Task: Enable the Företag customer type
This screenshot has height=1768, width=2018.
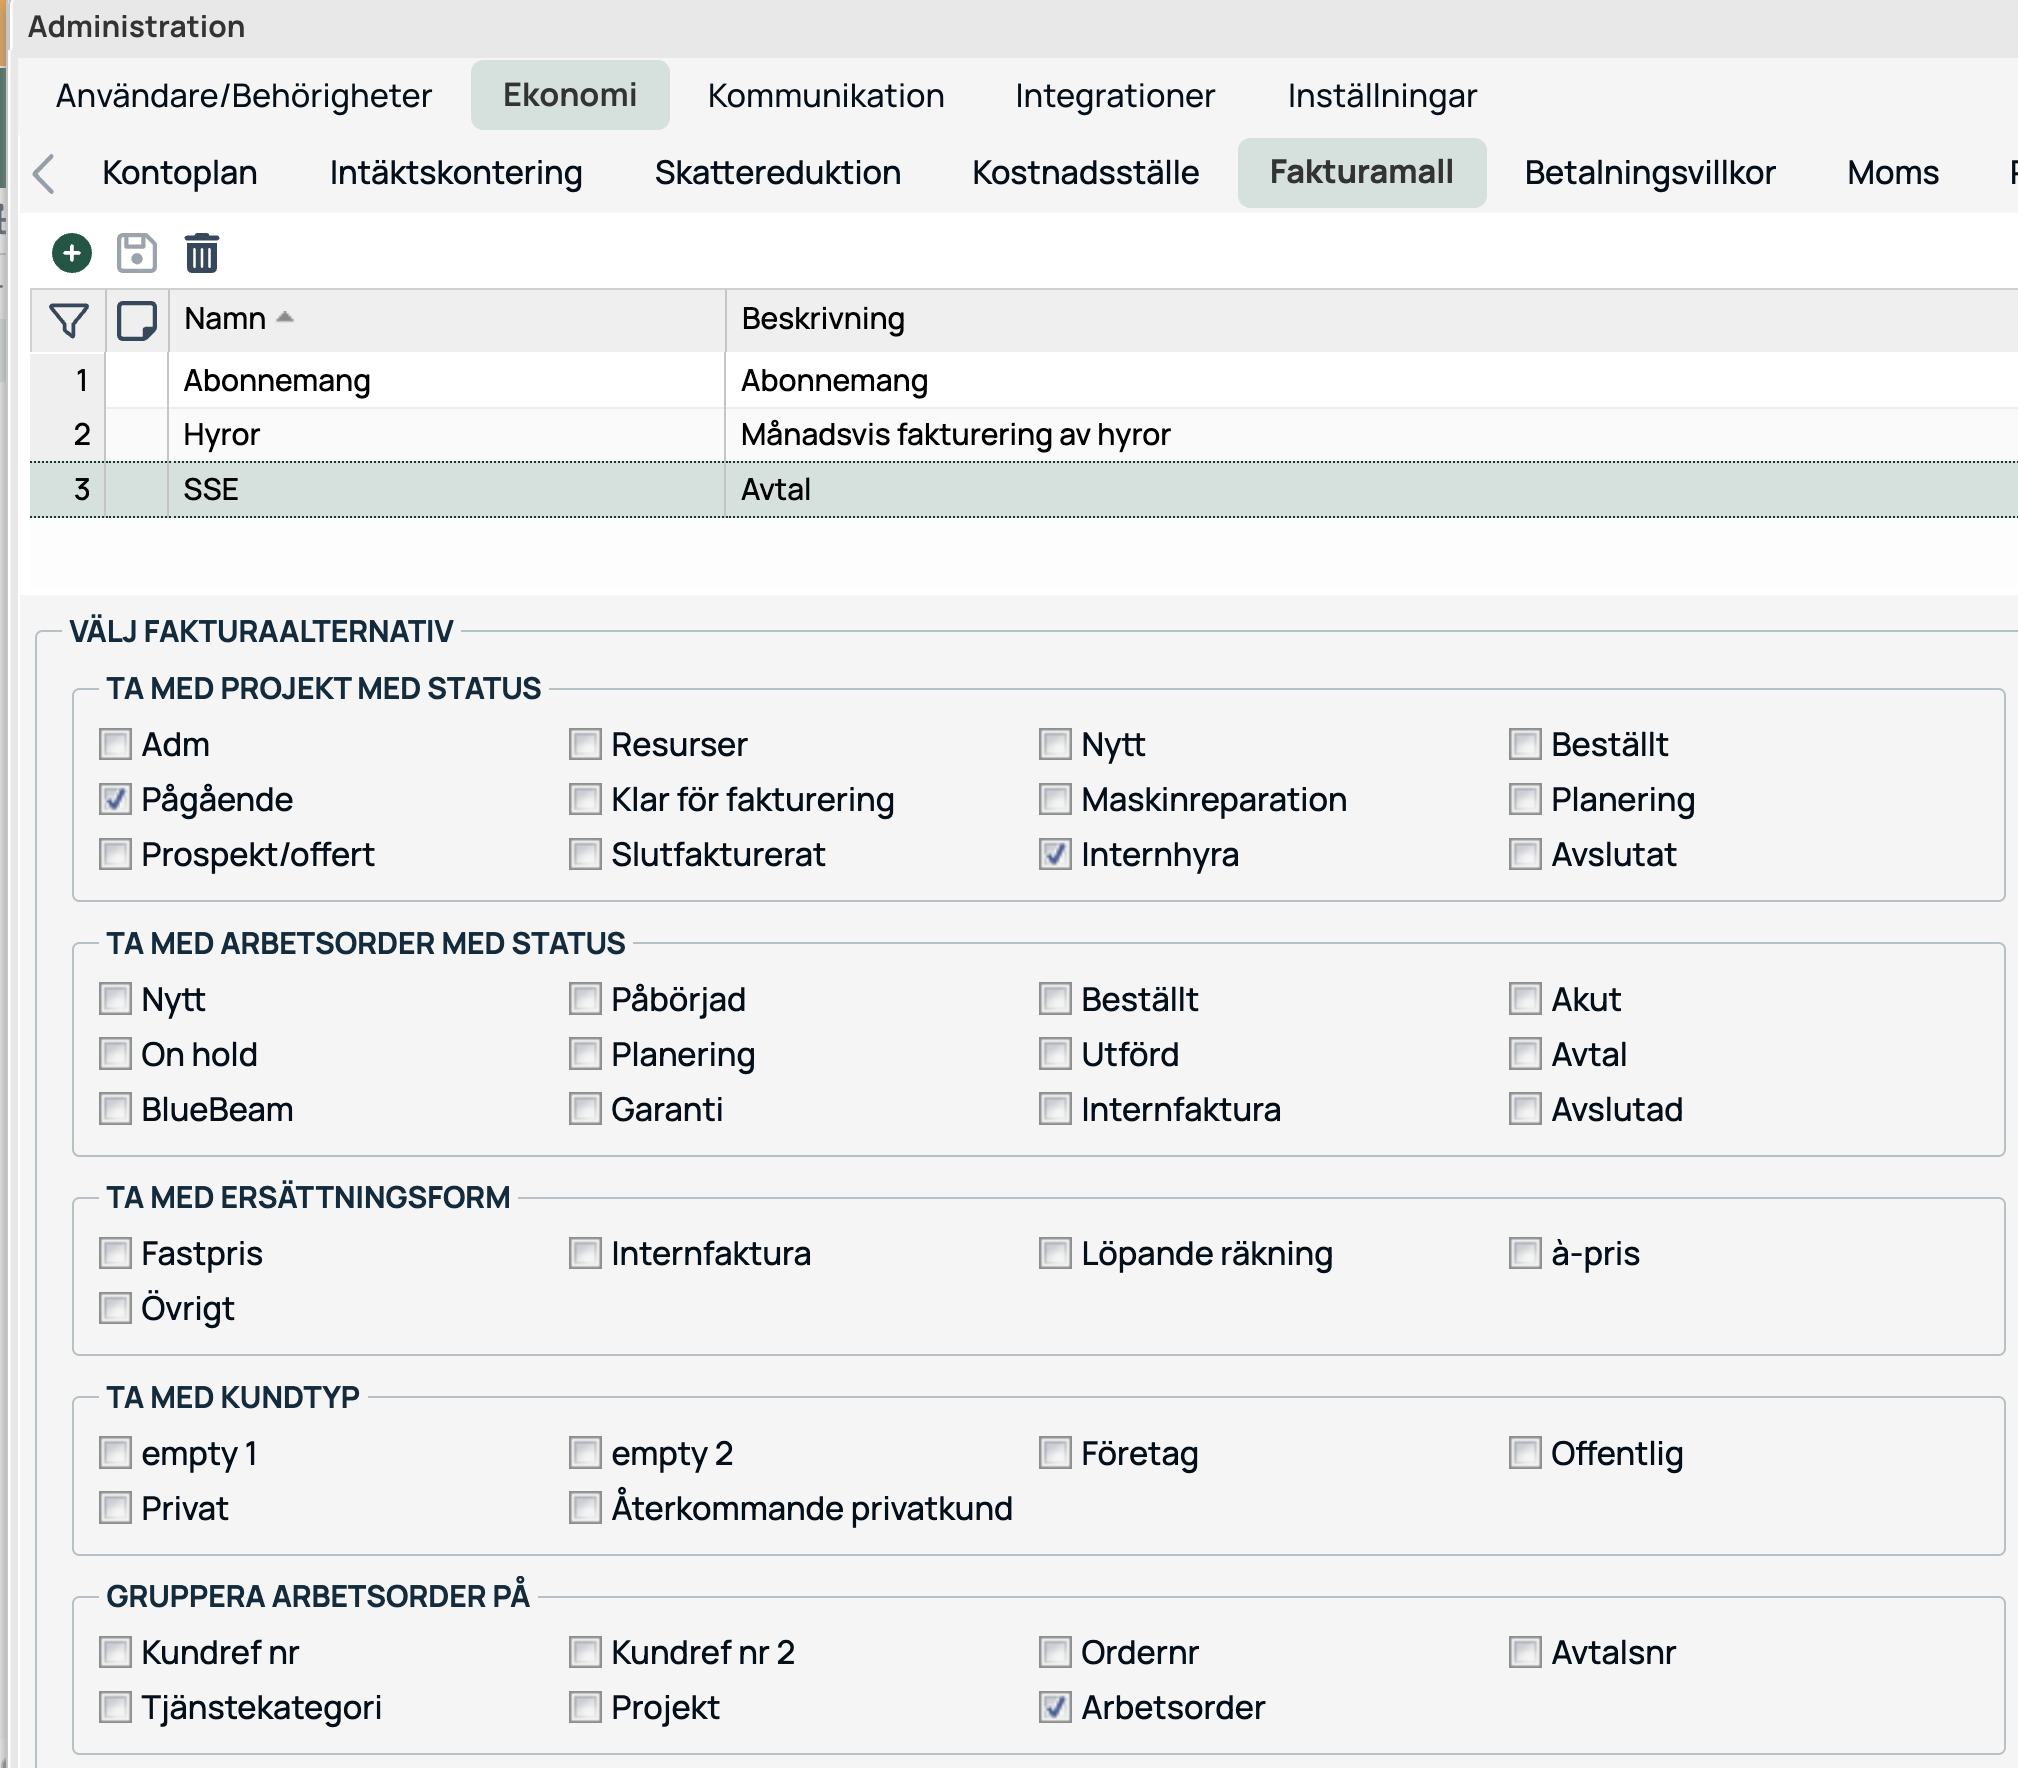Action: 1055,1453
